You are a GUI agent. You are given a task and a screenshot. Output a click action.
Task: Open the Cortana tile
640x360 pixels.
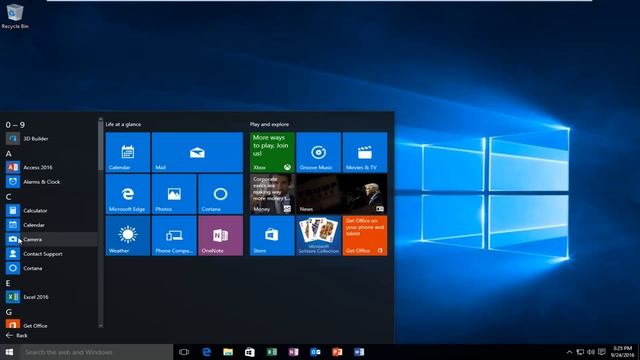click(220, 194)
